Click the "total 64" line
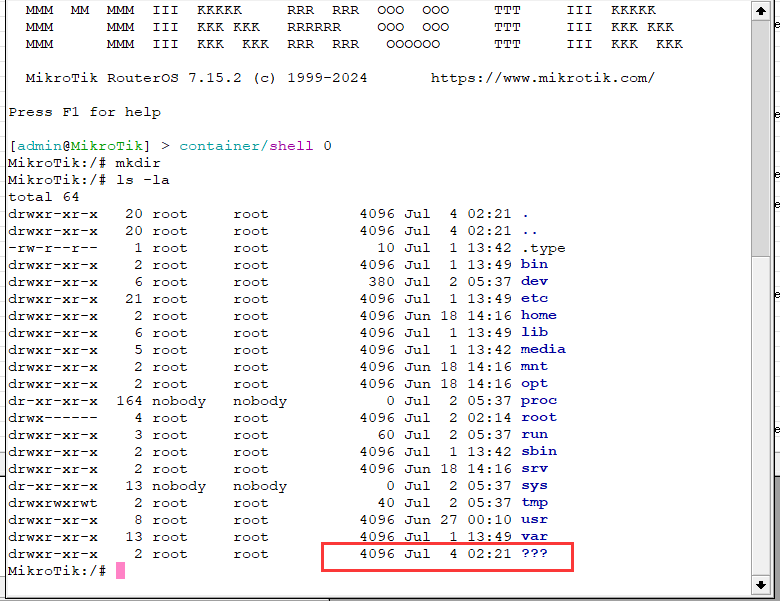The height and width of the screenshot is (601, 780). tap(44, 197)
